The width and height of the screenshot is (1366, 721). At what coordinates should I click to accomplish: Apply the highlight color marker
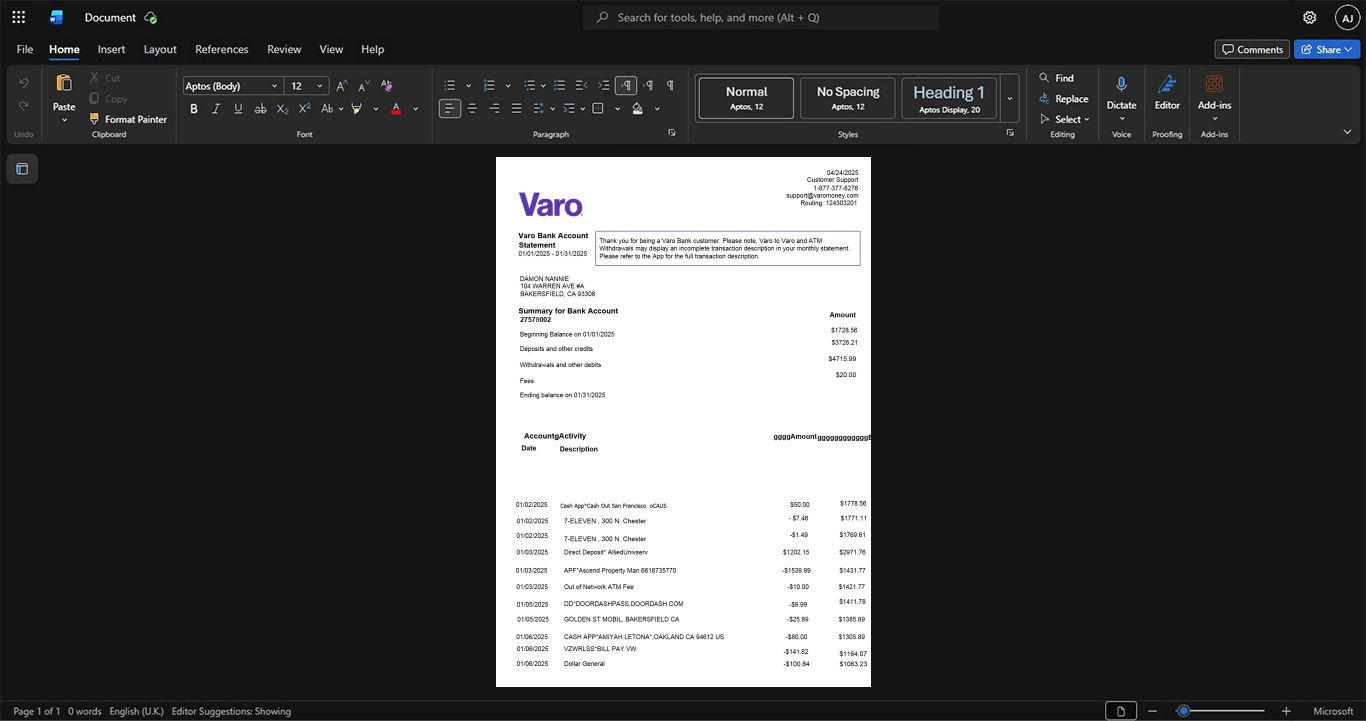click(x=357, y=108)
